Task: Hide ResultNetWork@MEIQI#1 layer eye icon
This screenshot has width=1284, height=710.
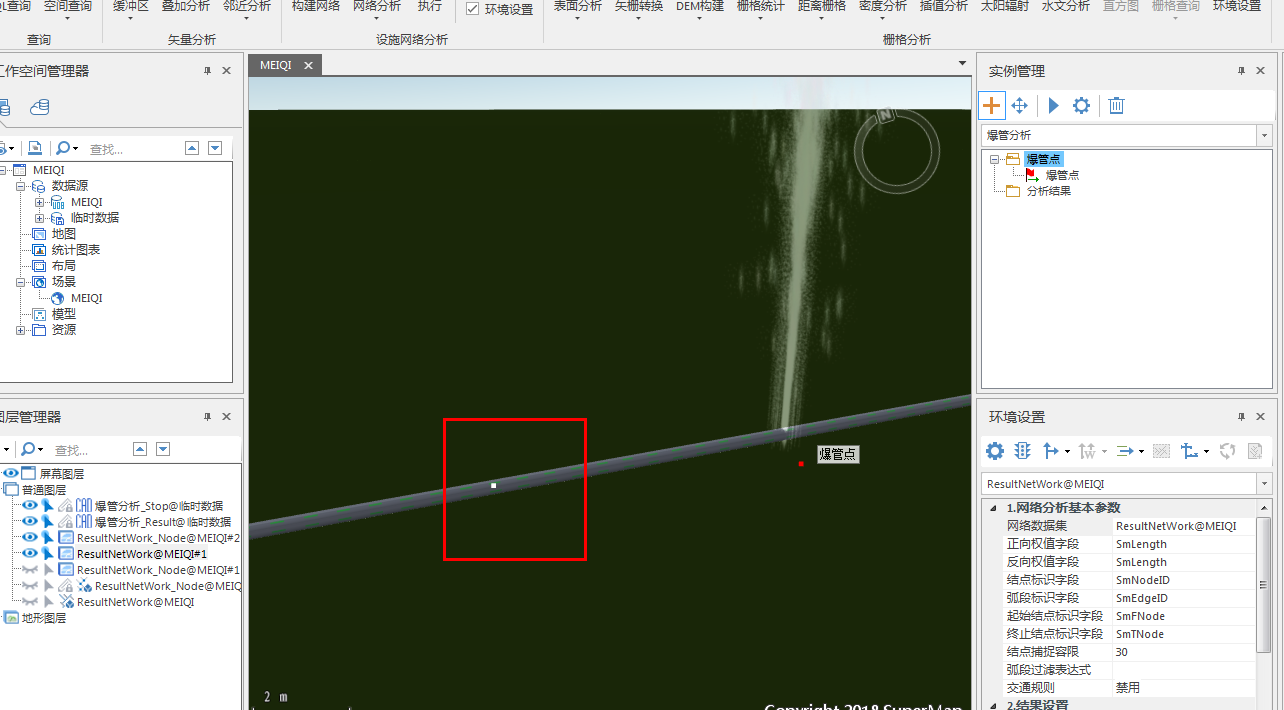Action: [30, 553]
